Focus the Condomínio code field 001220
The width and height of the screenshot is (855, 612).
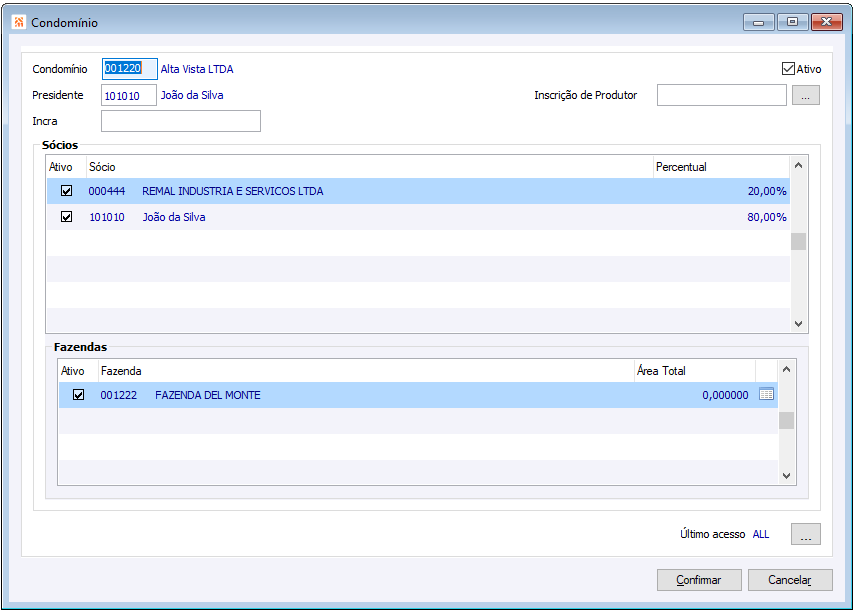coord(130,69)
